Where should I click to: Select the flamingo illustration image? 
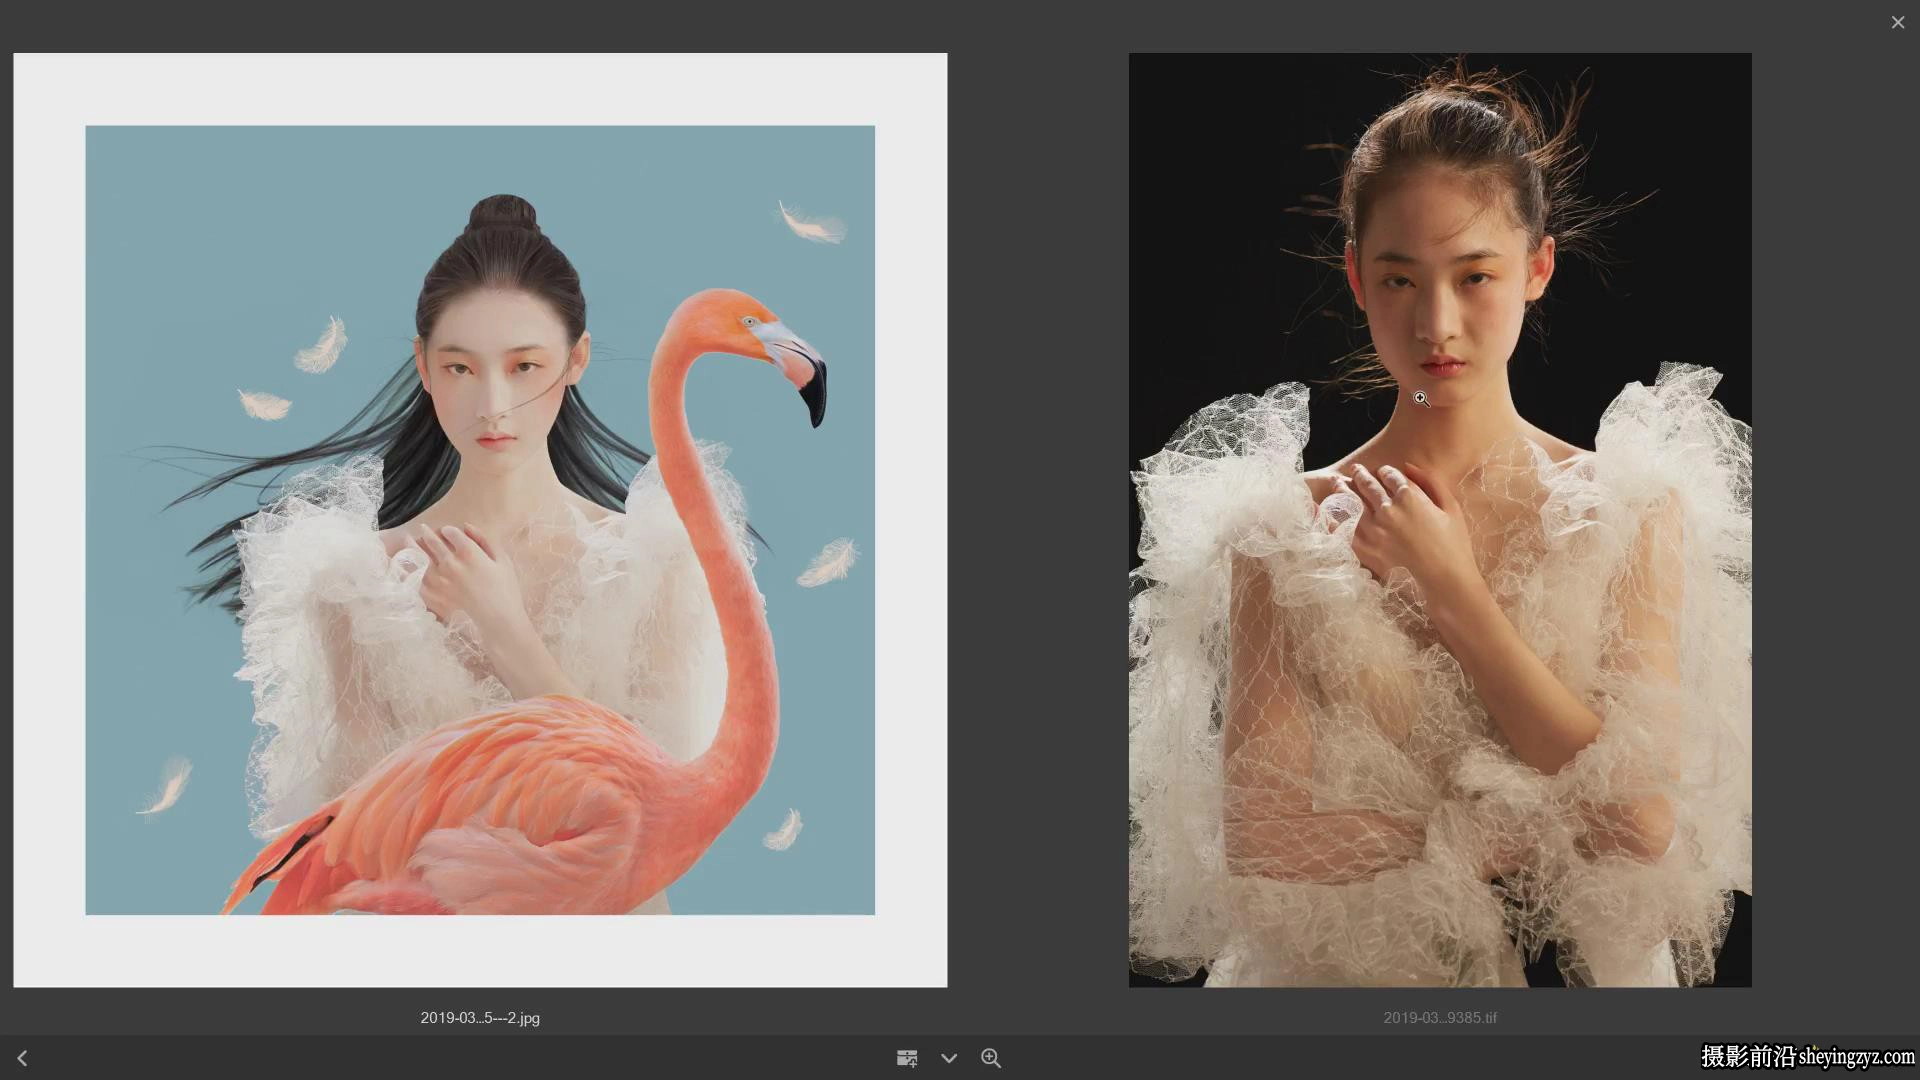click(480, 520)
